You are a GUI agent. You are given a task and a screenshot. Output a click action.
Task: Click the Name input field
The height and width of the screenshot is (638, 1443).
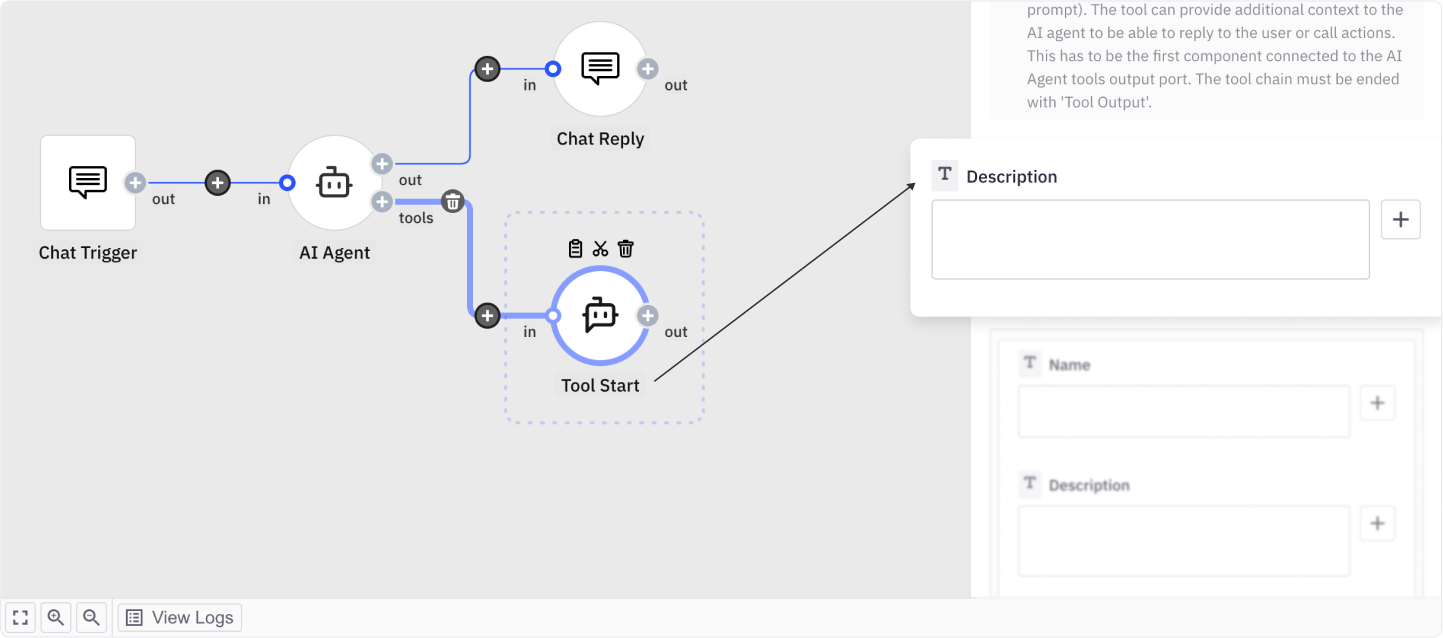[1183, 412]
